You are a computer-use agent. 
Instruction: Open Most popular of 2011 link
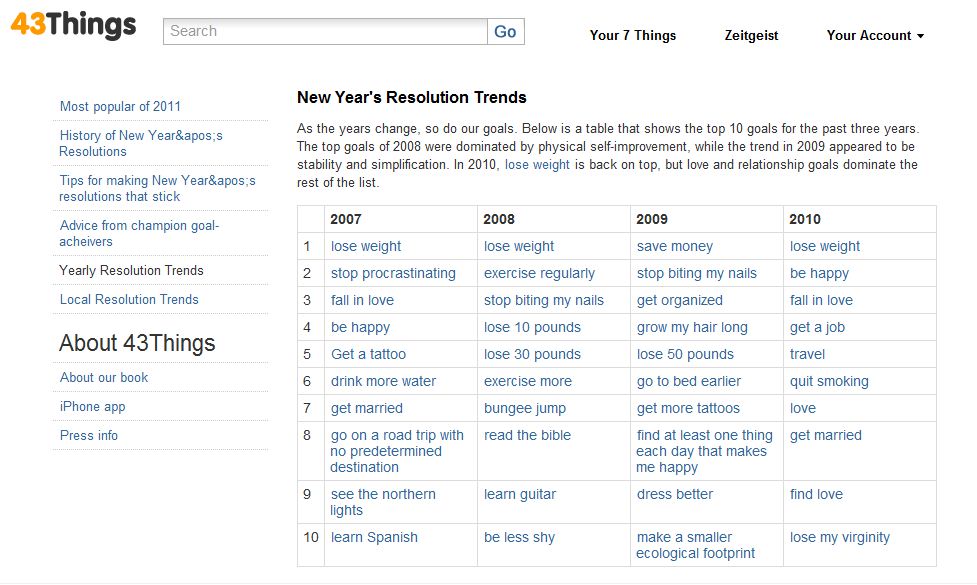[120, 107]
